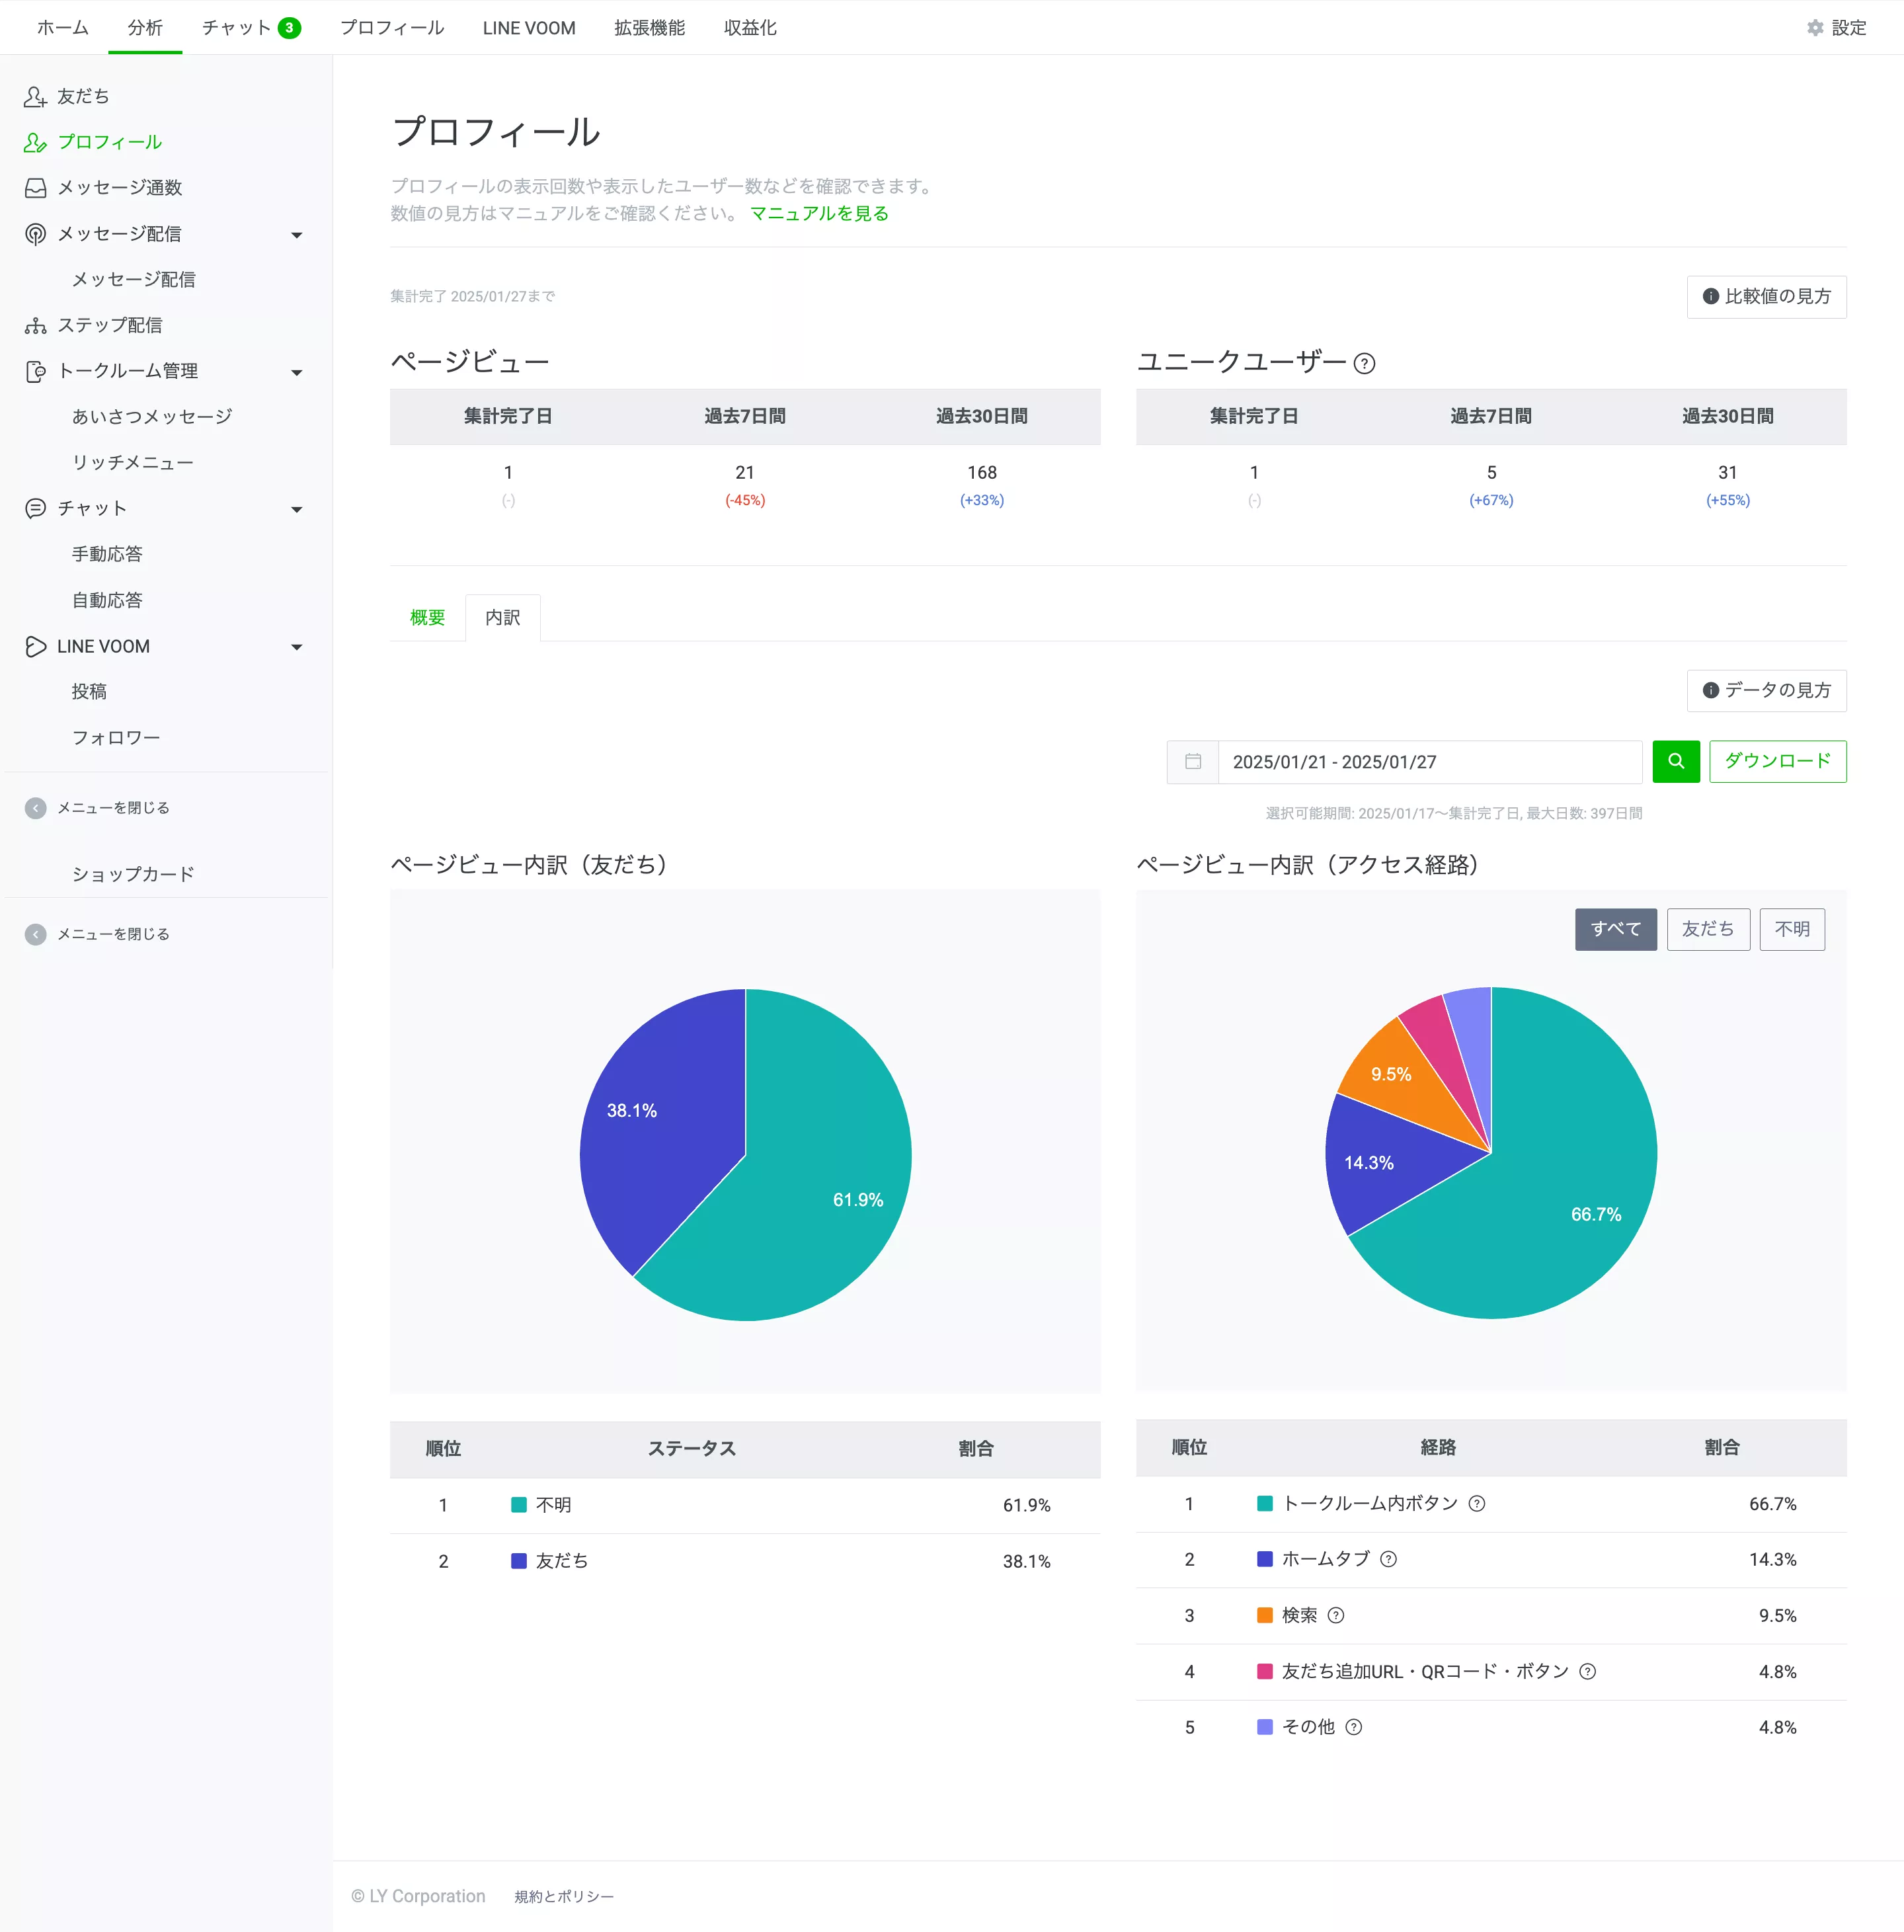
Task: Click the green search magnifier button
Action: [1676, 761]
